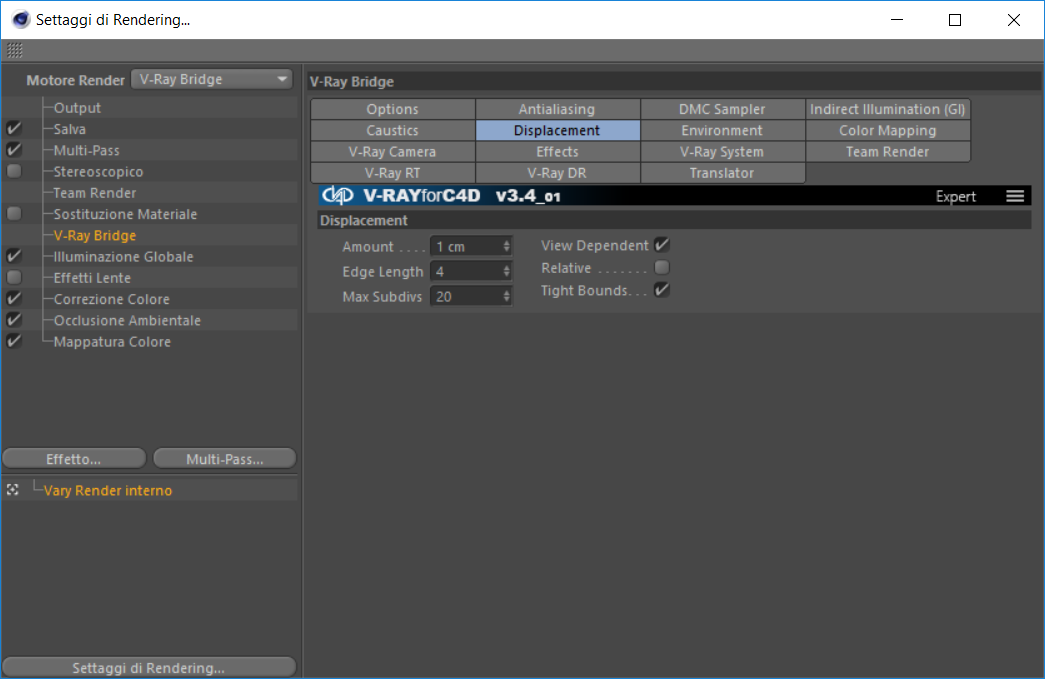The height and width of the screenshot is (679, 1045).
Task: Open the Environment tab
Action: coord(722,131)
